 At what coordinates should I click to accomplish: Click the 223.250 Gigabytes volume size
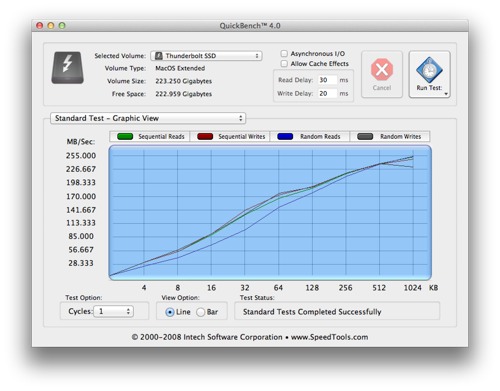[x=183, y=81]
